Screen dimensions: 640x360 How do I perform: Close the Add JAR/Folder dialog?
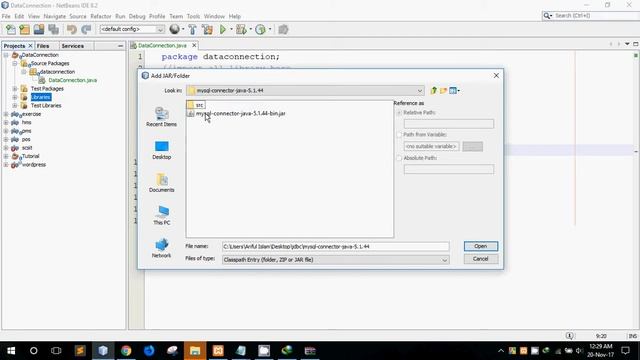[x=496, y=76]
